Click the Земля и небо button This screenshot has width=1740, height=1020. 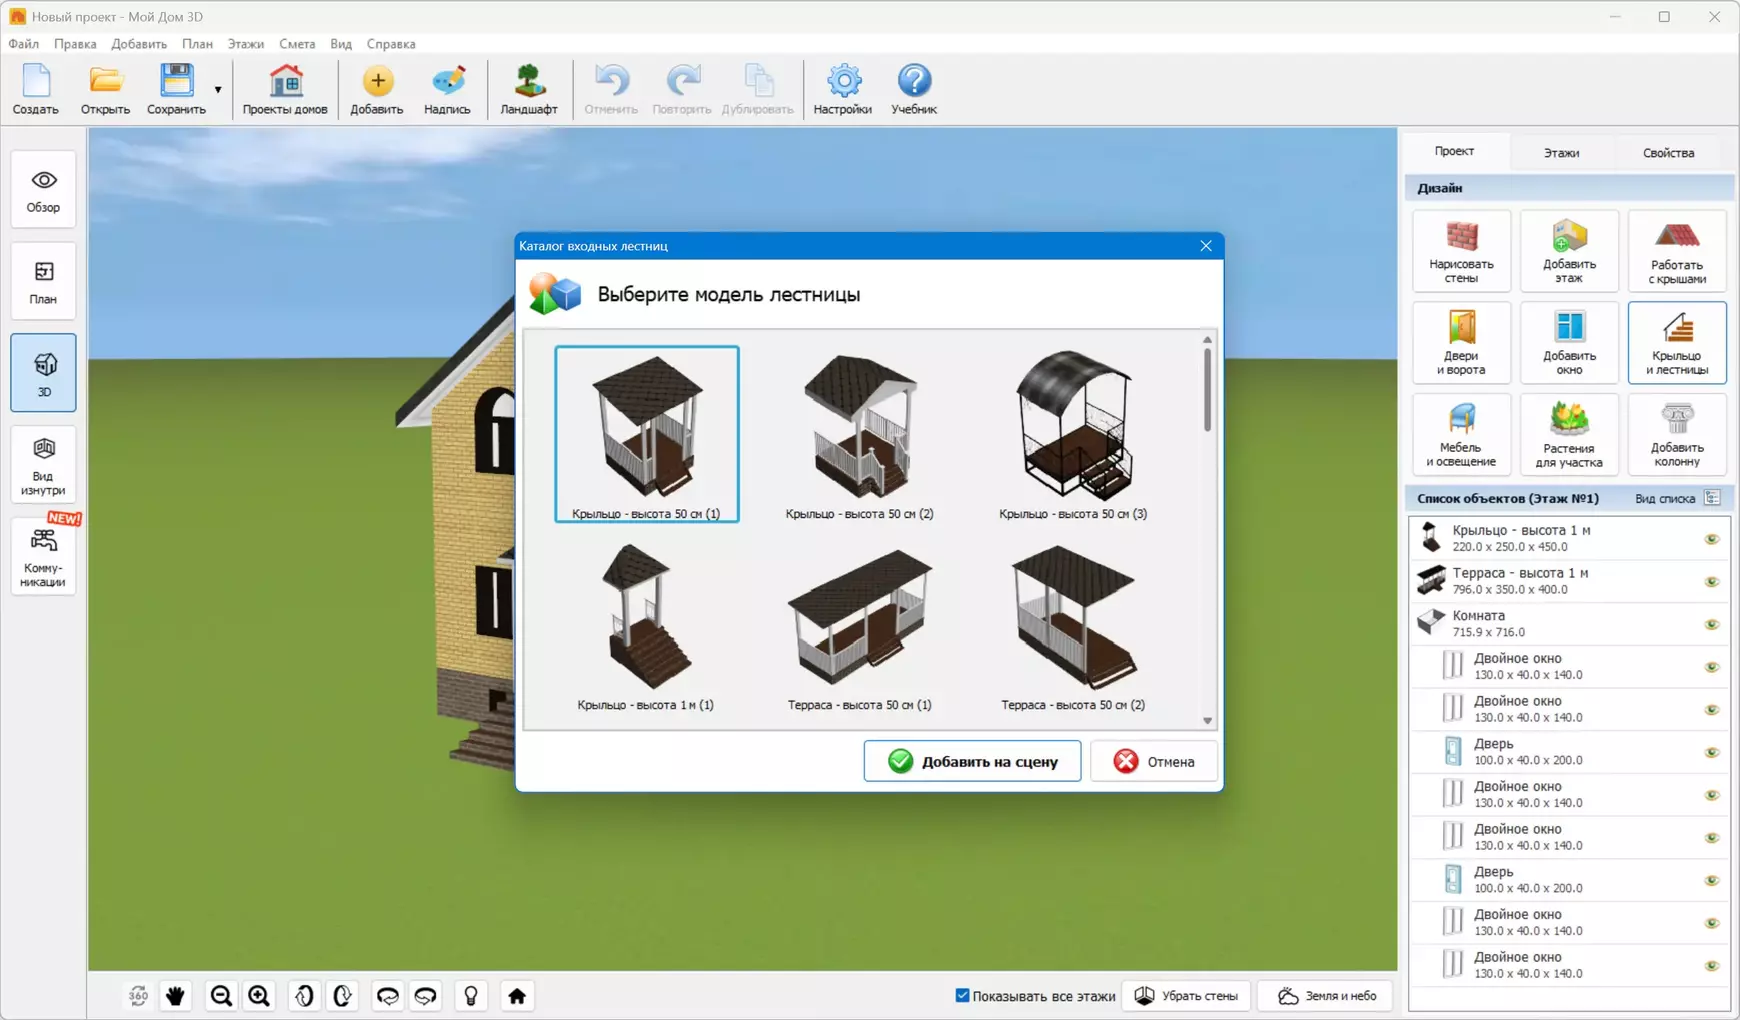pos(1326,996)
